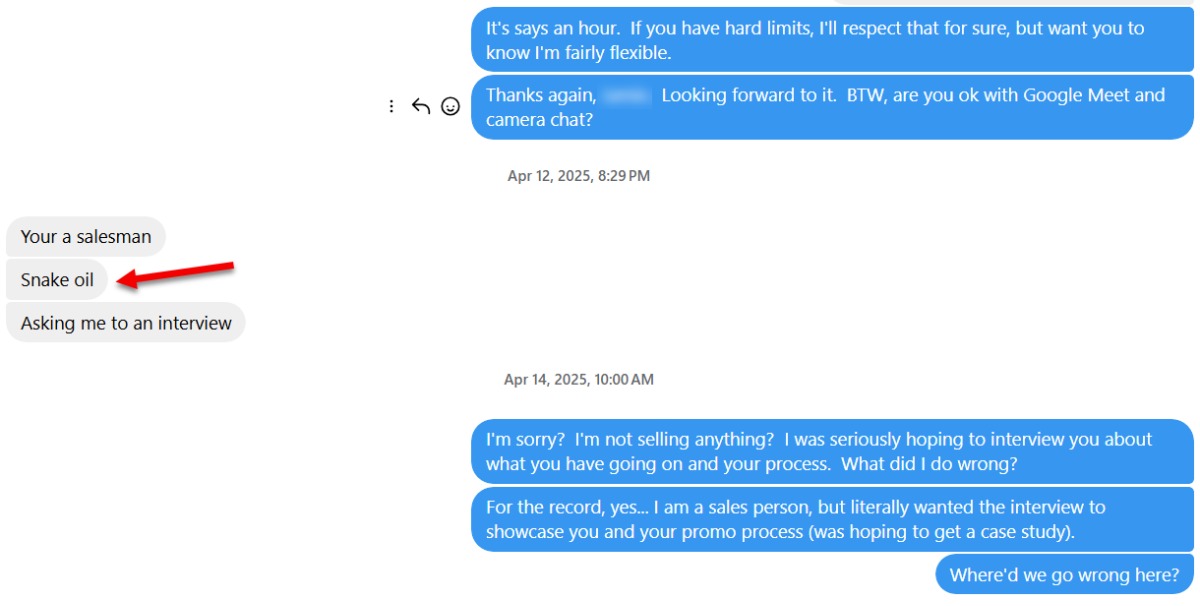This screenshot has height=606, width=1200.
Task: Click the words "camera chat?" in the message
Action: (x=538, y=120)
